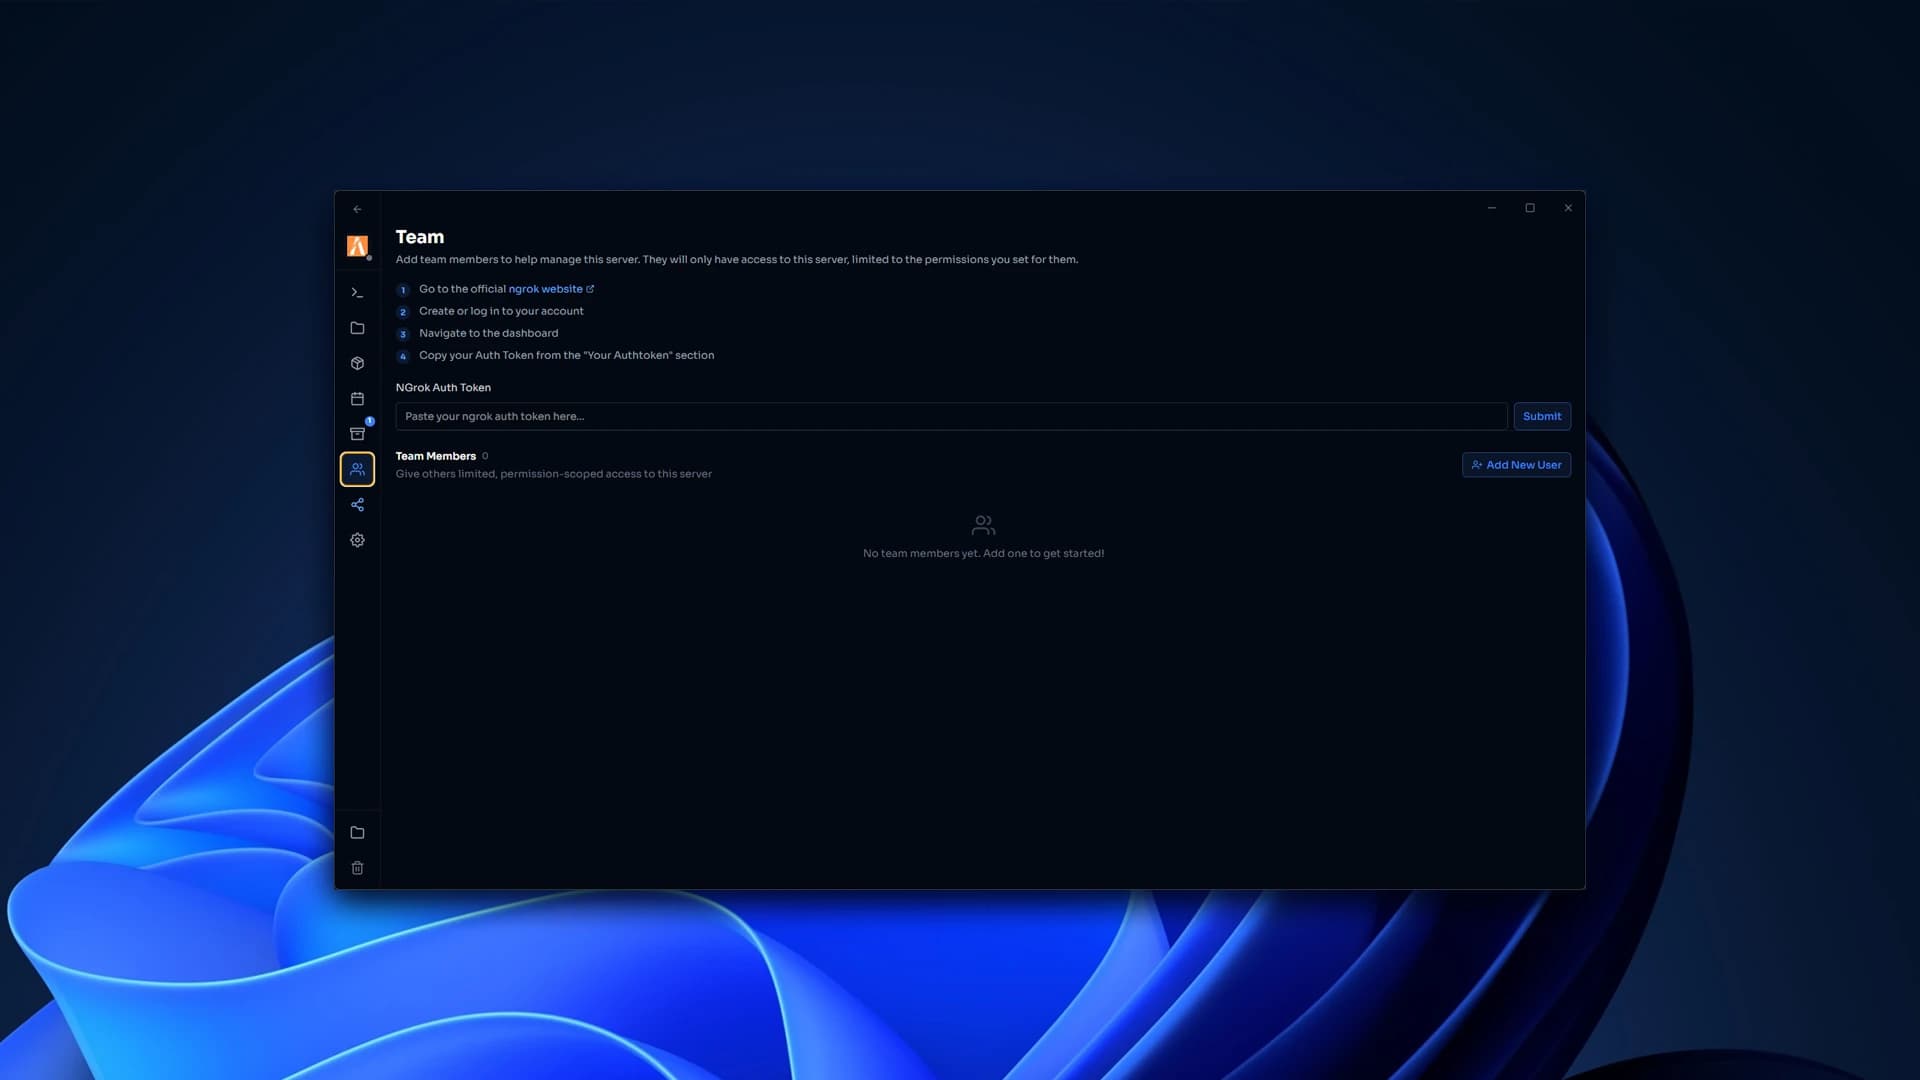Open the share network icon in sidebar

357,505
